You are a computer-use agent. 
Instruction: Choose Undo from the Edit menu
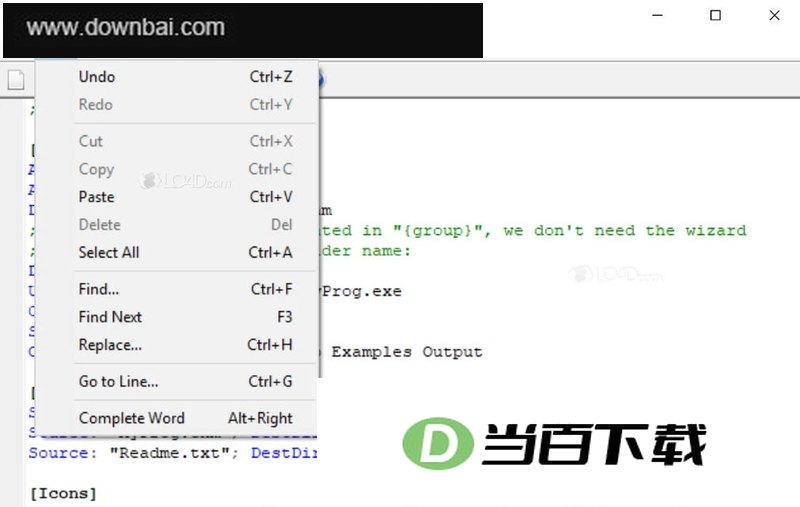186,77
